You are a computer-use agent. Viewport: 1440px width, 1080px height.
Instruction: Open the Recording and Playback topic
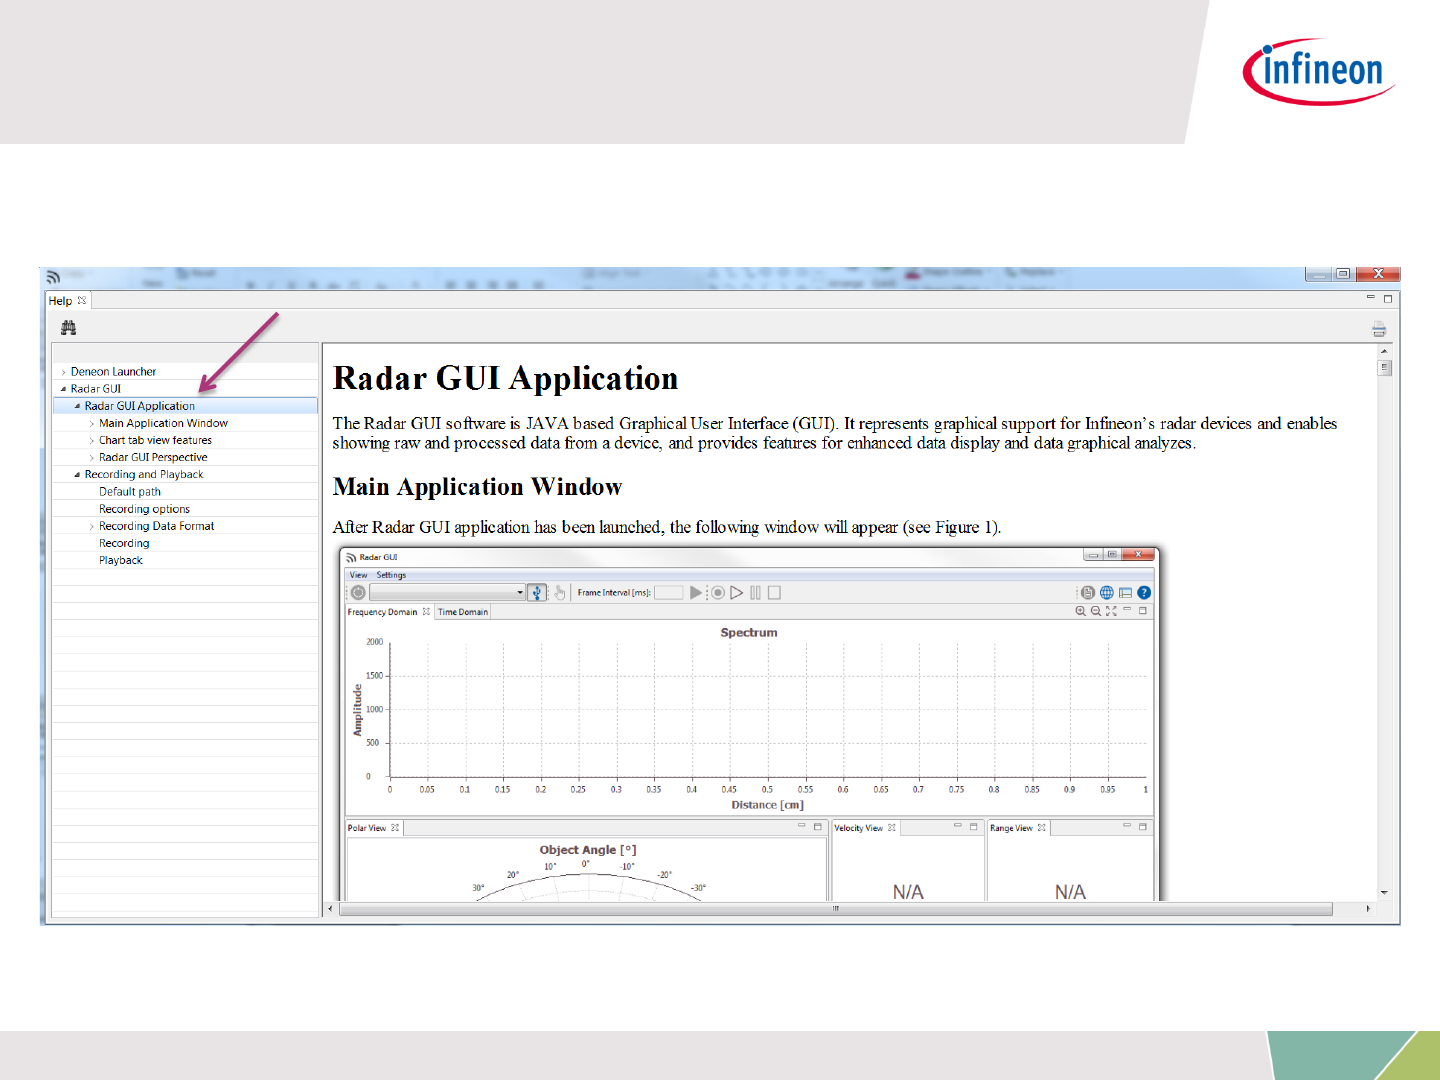[x=144, y=474]
